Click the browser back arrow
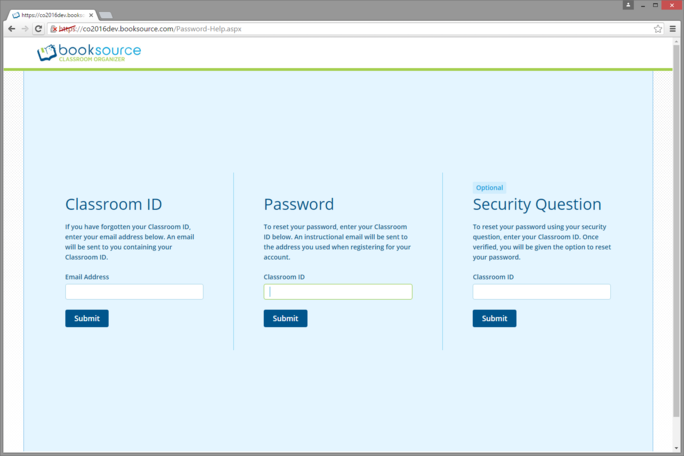This screenshot has height=456, width=684. 11,29
